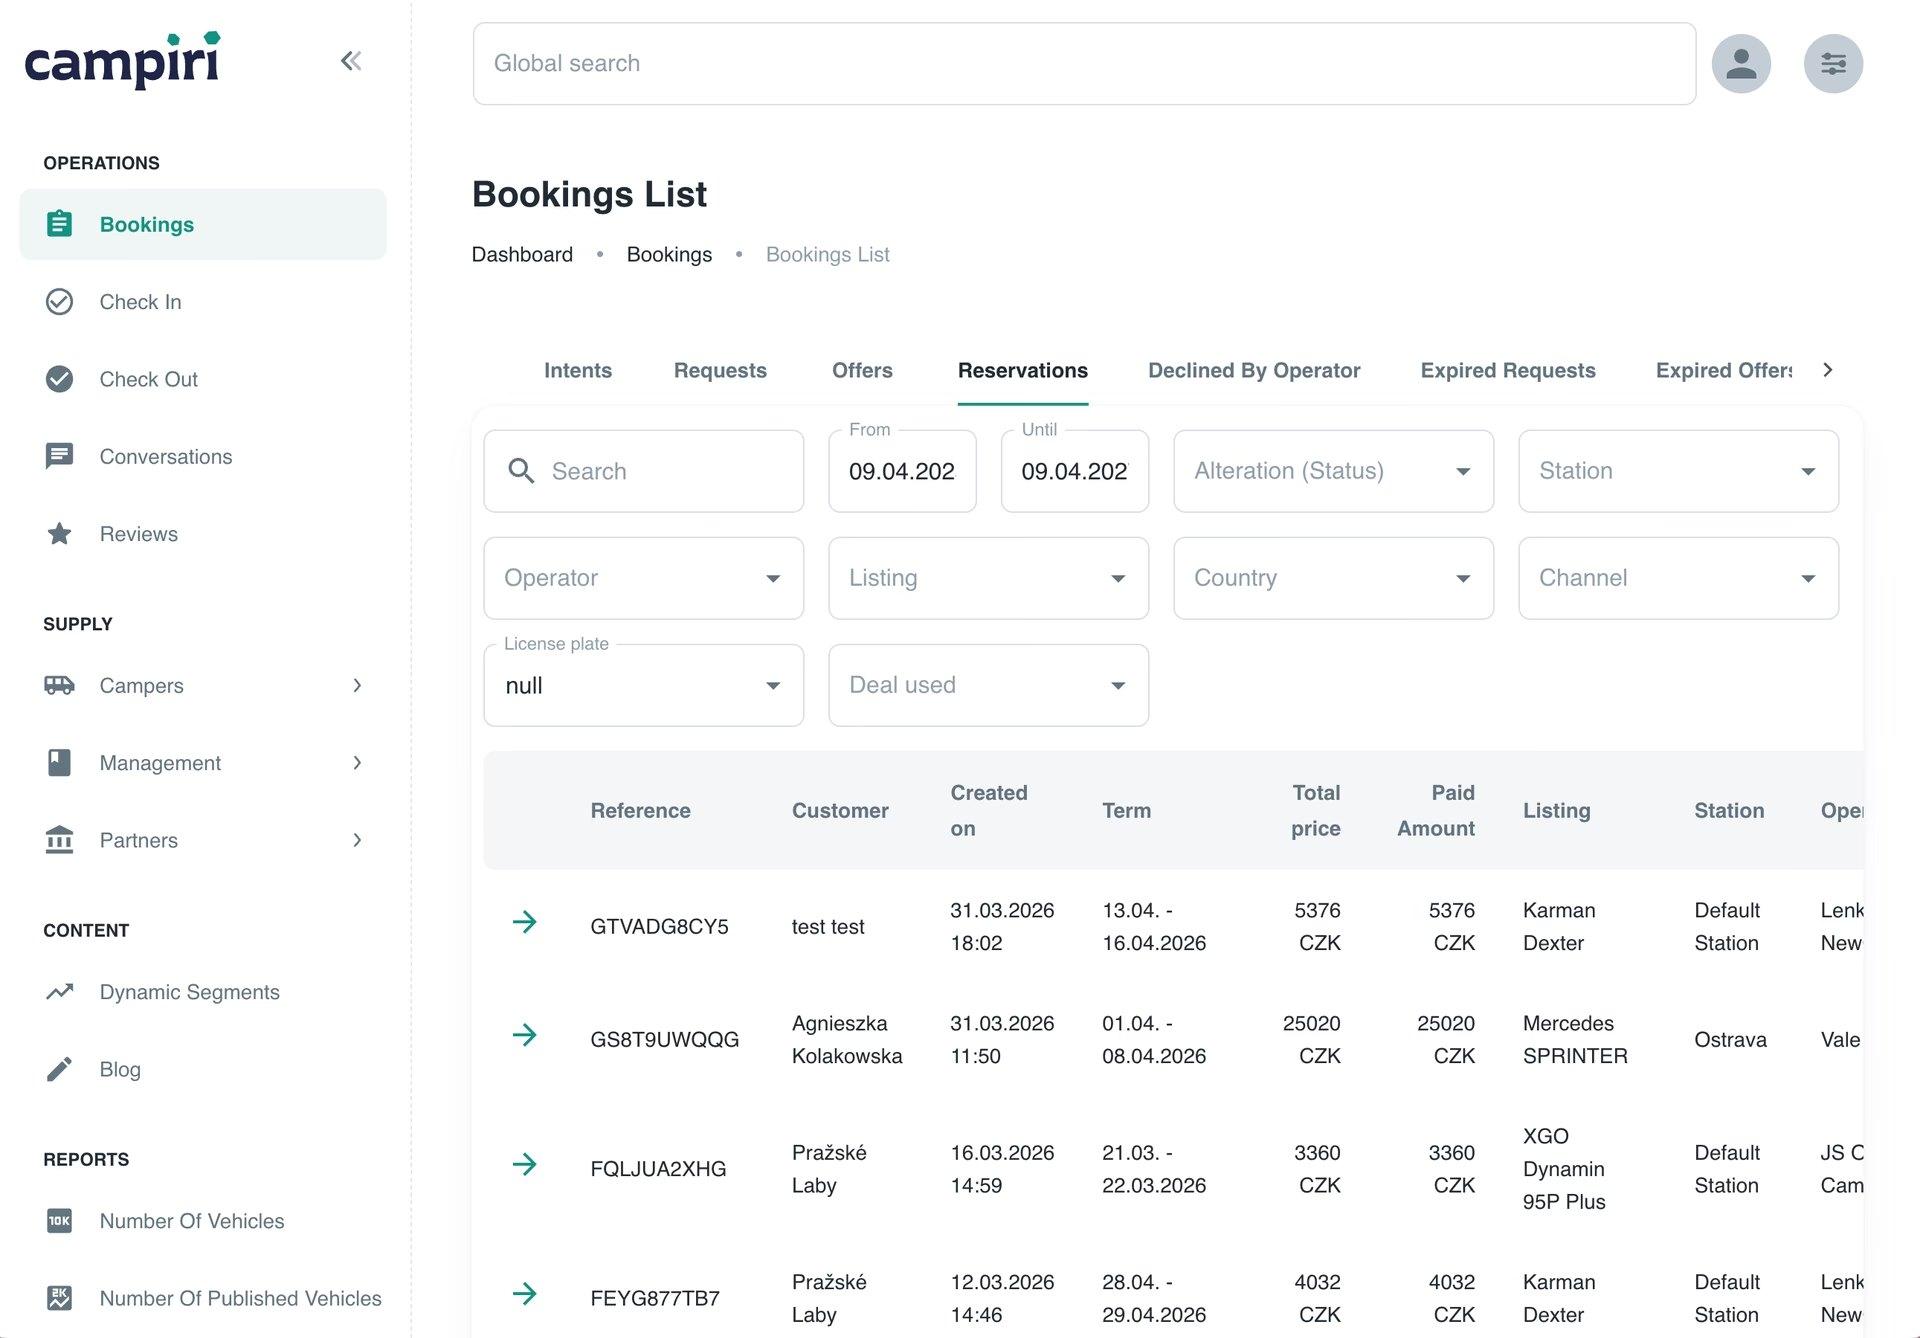The width and height of the screenshot is (1920, 1338).
Task: Open the Listing filter dropdown
Action: [988, 578]
